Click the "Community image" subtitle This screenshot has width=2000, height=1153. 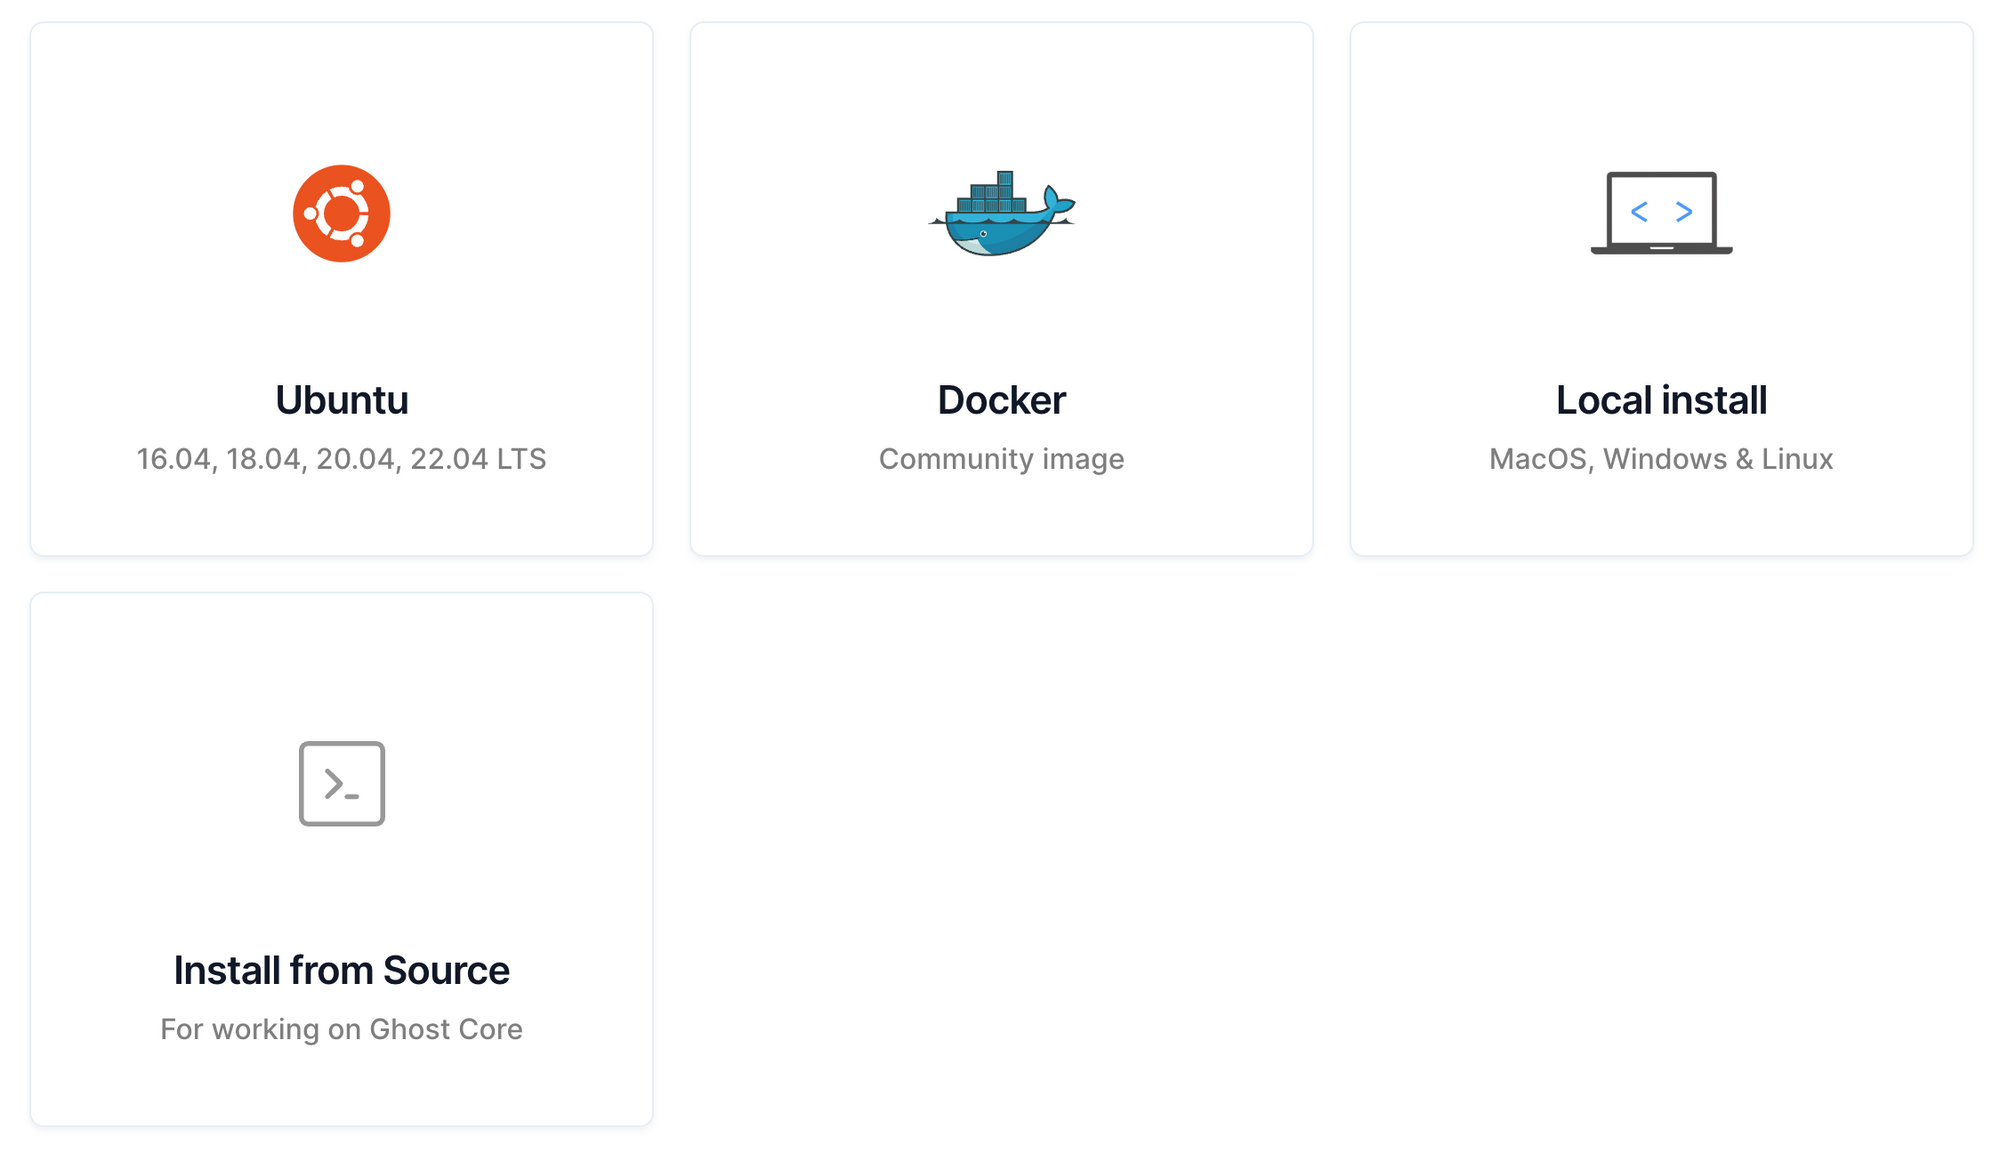(1001, 459)
